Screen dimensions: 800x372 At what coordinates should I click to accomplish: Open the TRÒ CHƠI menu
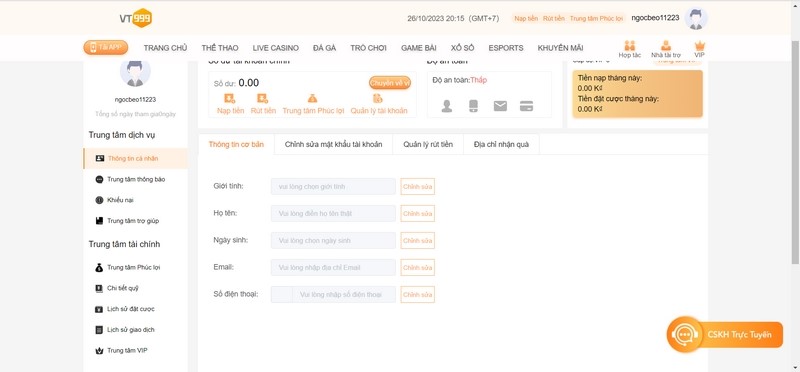368,48
